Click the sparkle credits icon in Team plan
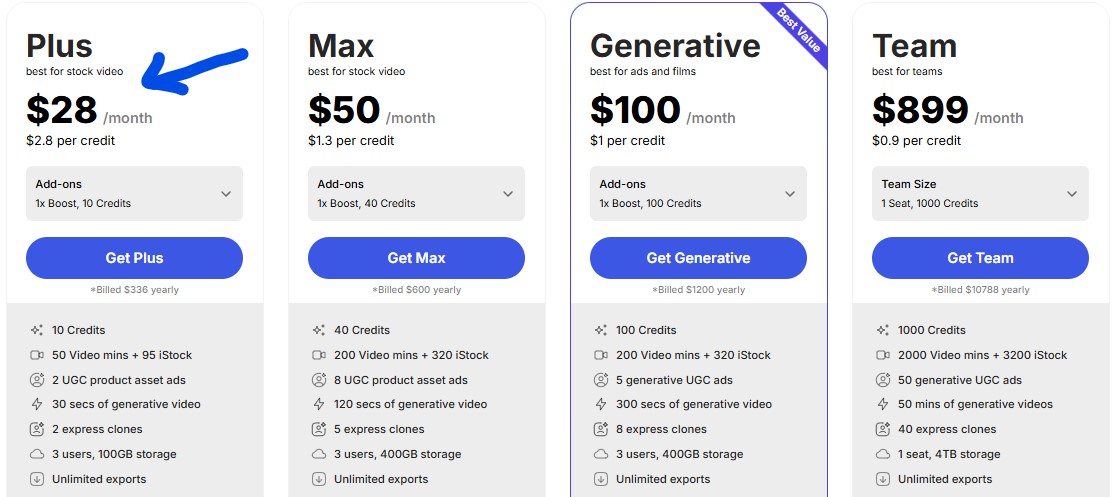The width and height of the screenshot is (1116, 497). coord(884,330)
